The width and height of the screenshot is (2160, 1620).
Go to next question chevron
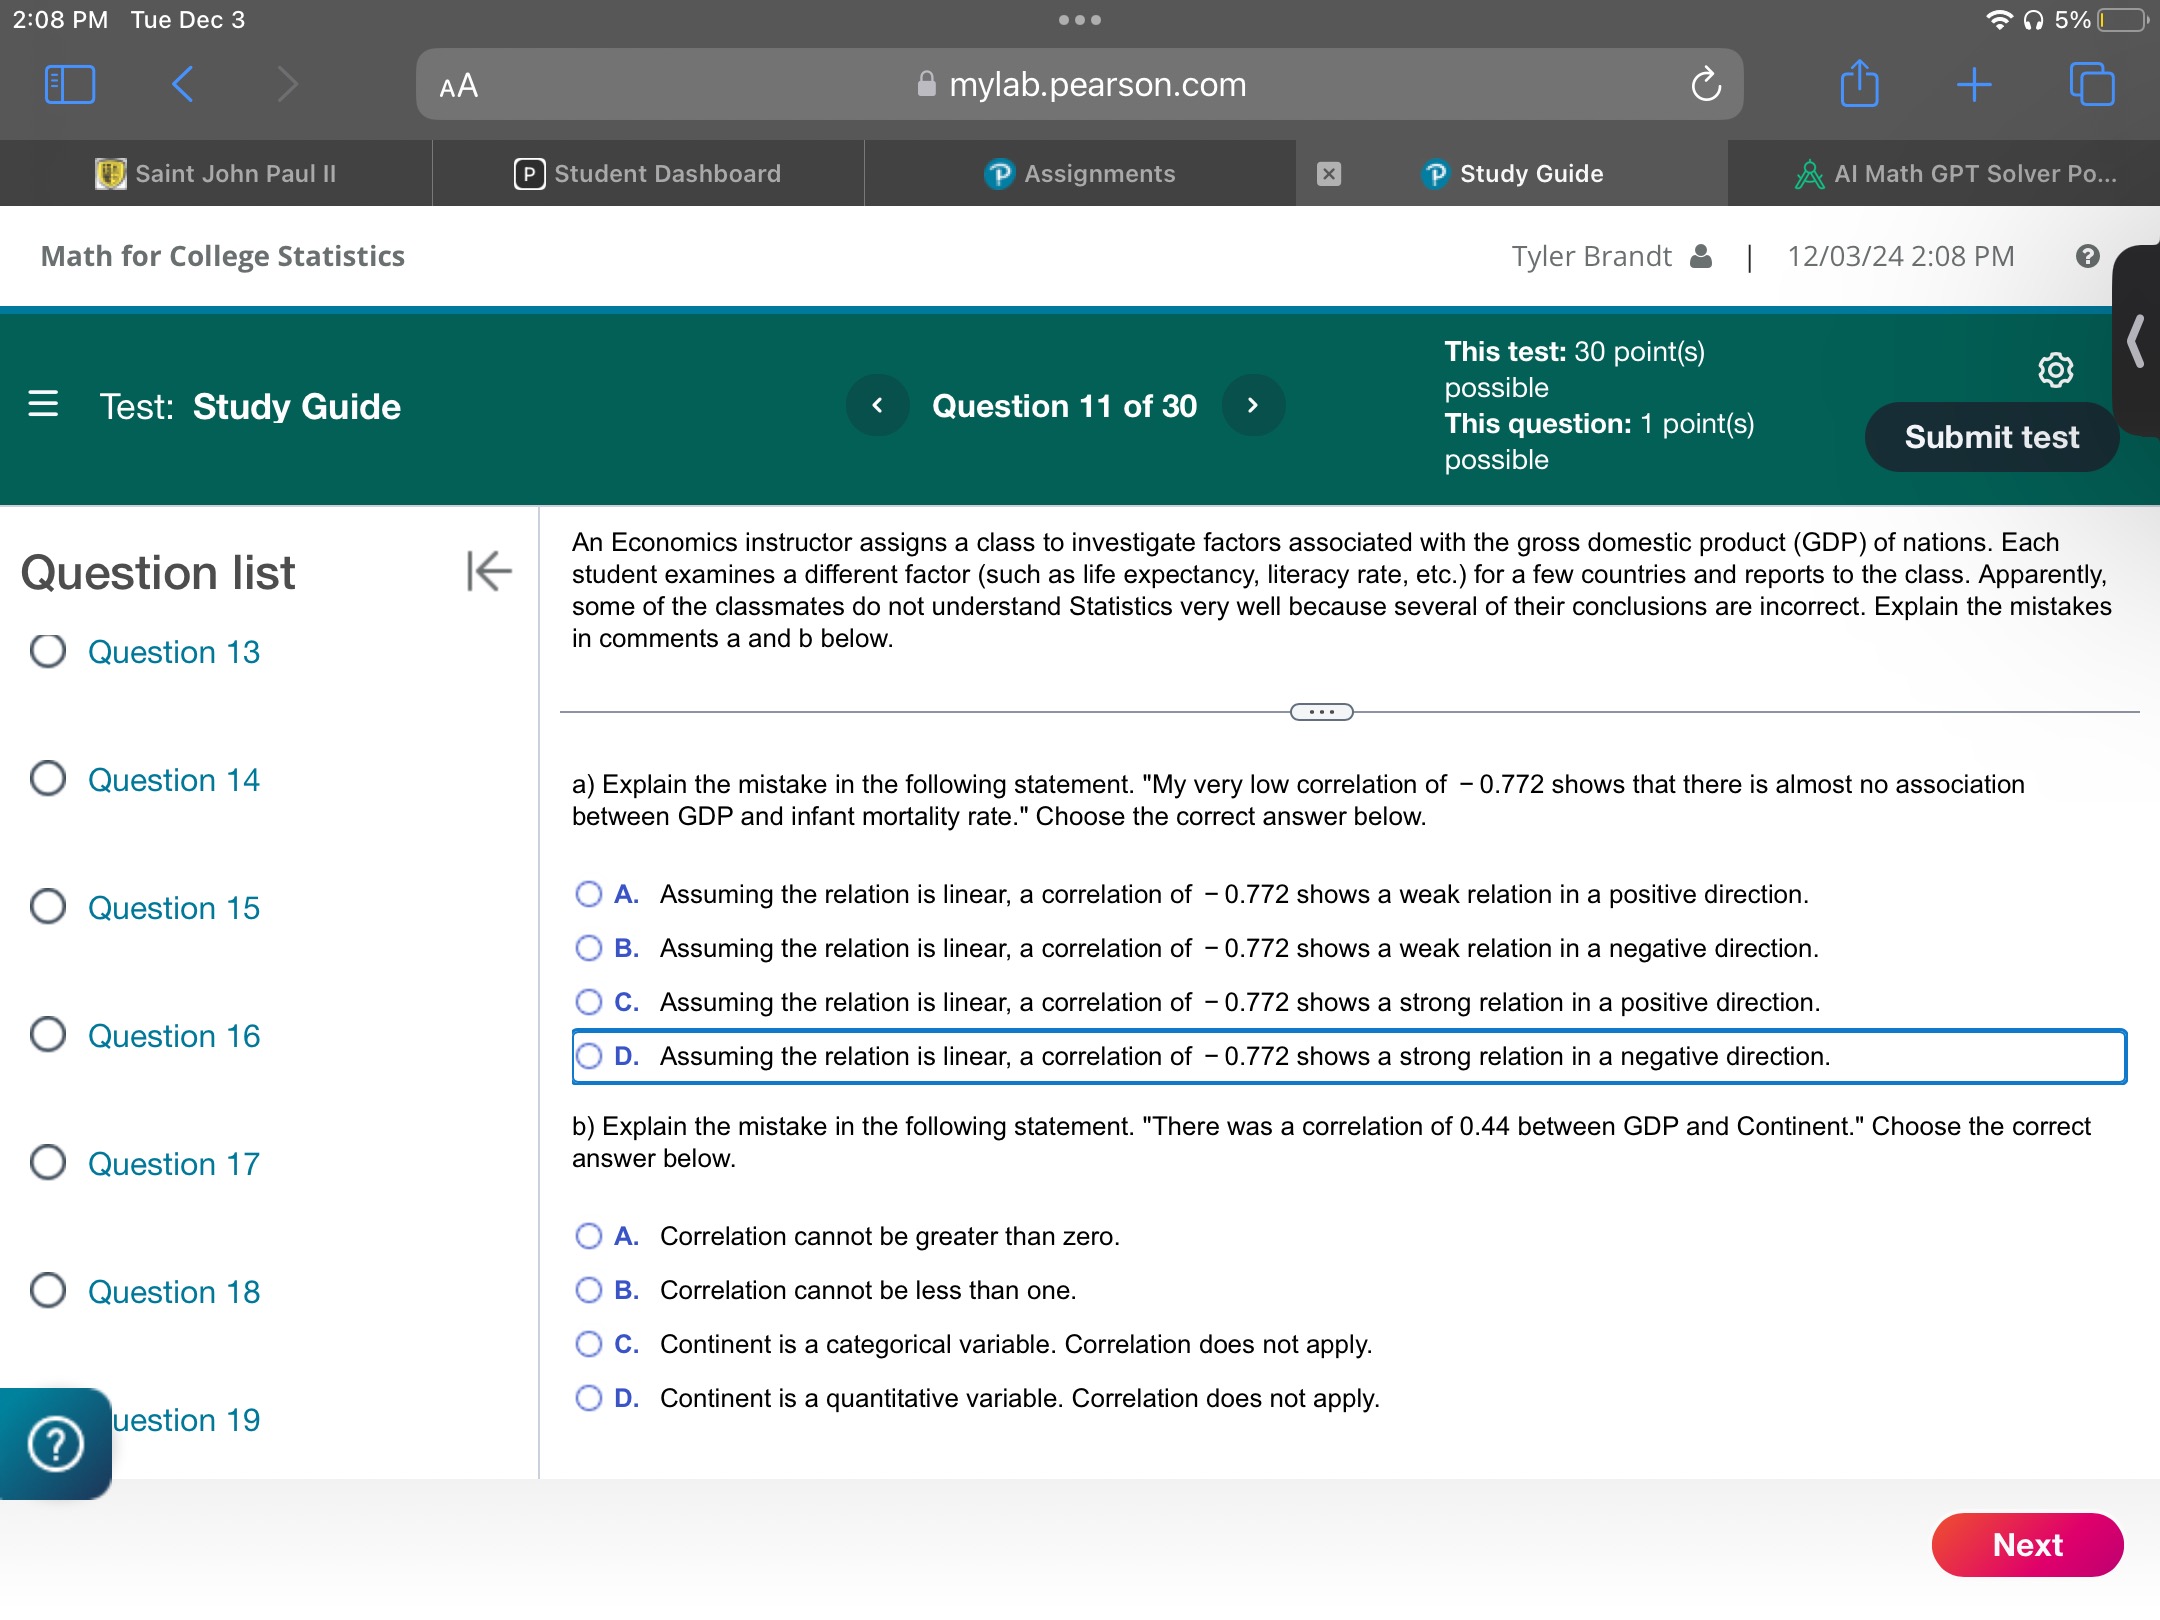click(1253, 405)
